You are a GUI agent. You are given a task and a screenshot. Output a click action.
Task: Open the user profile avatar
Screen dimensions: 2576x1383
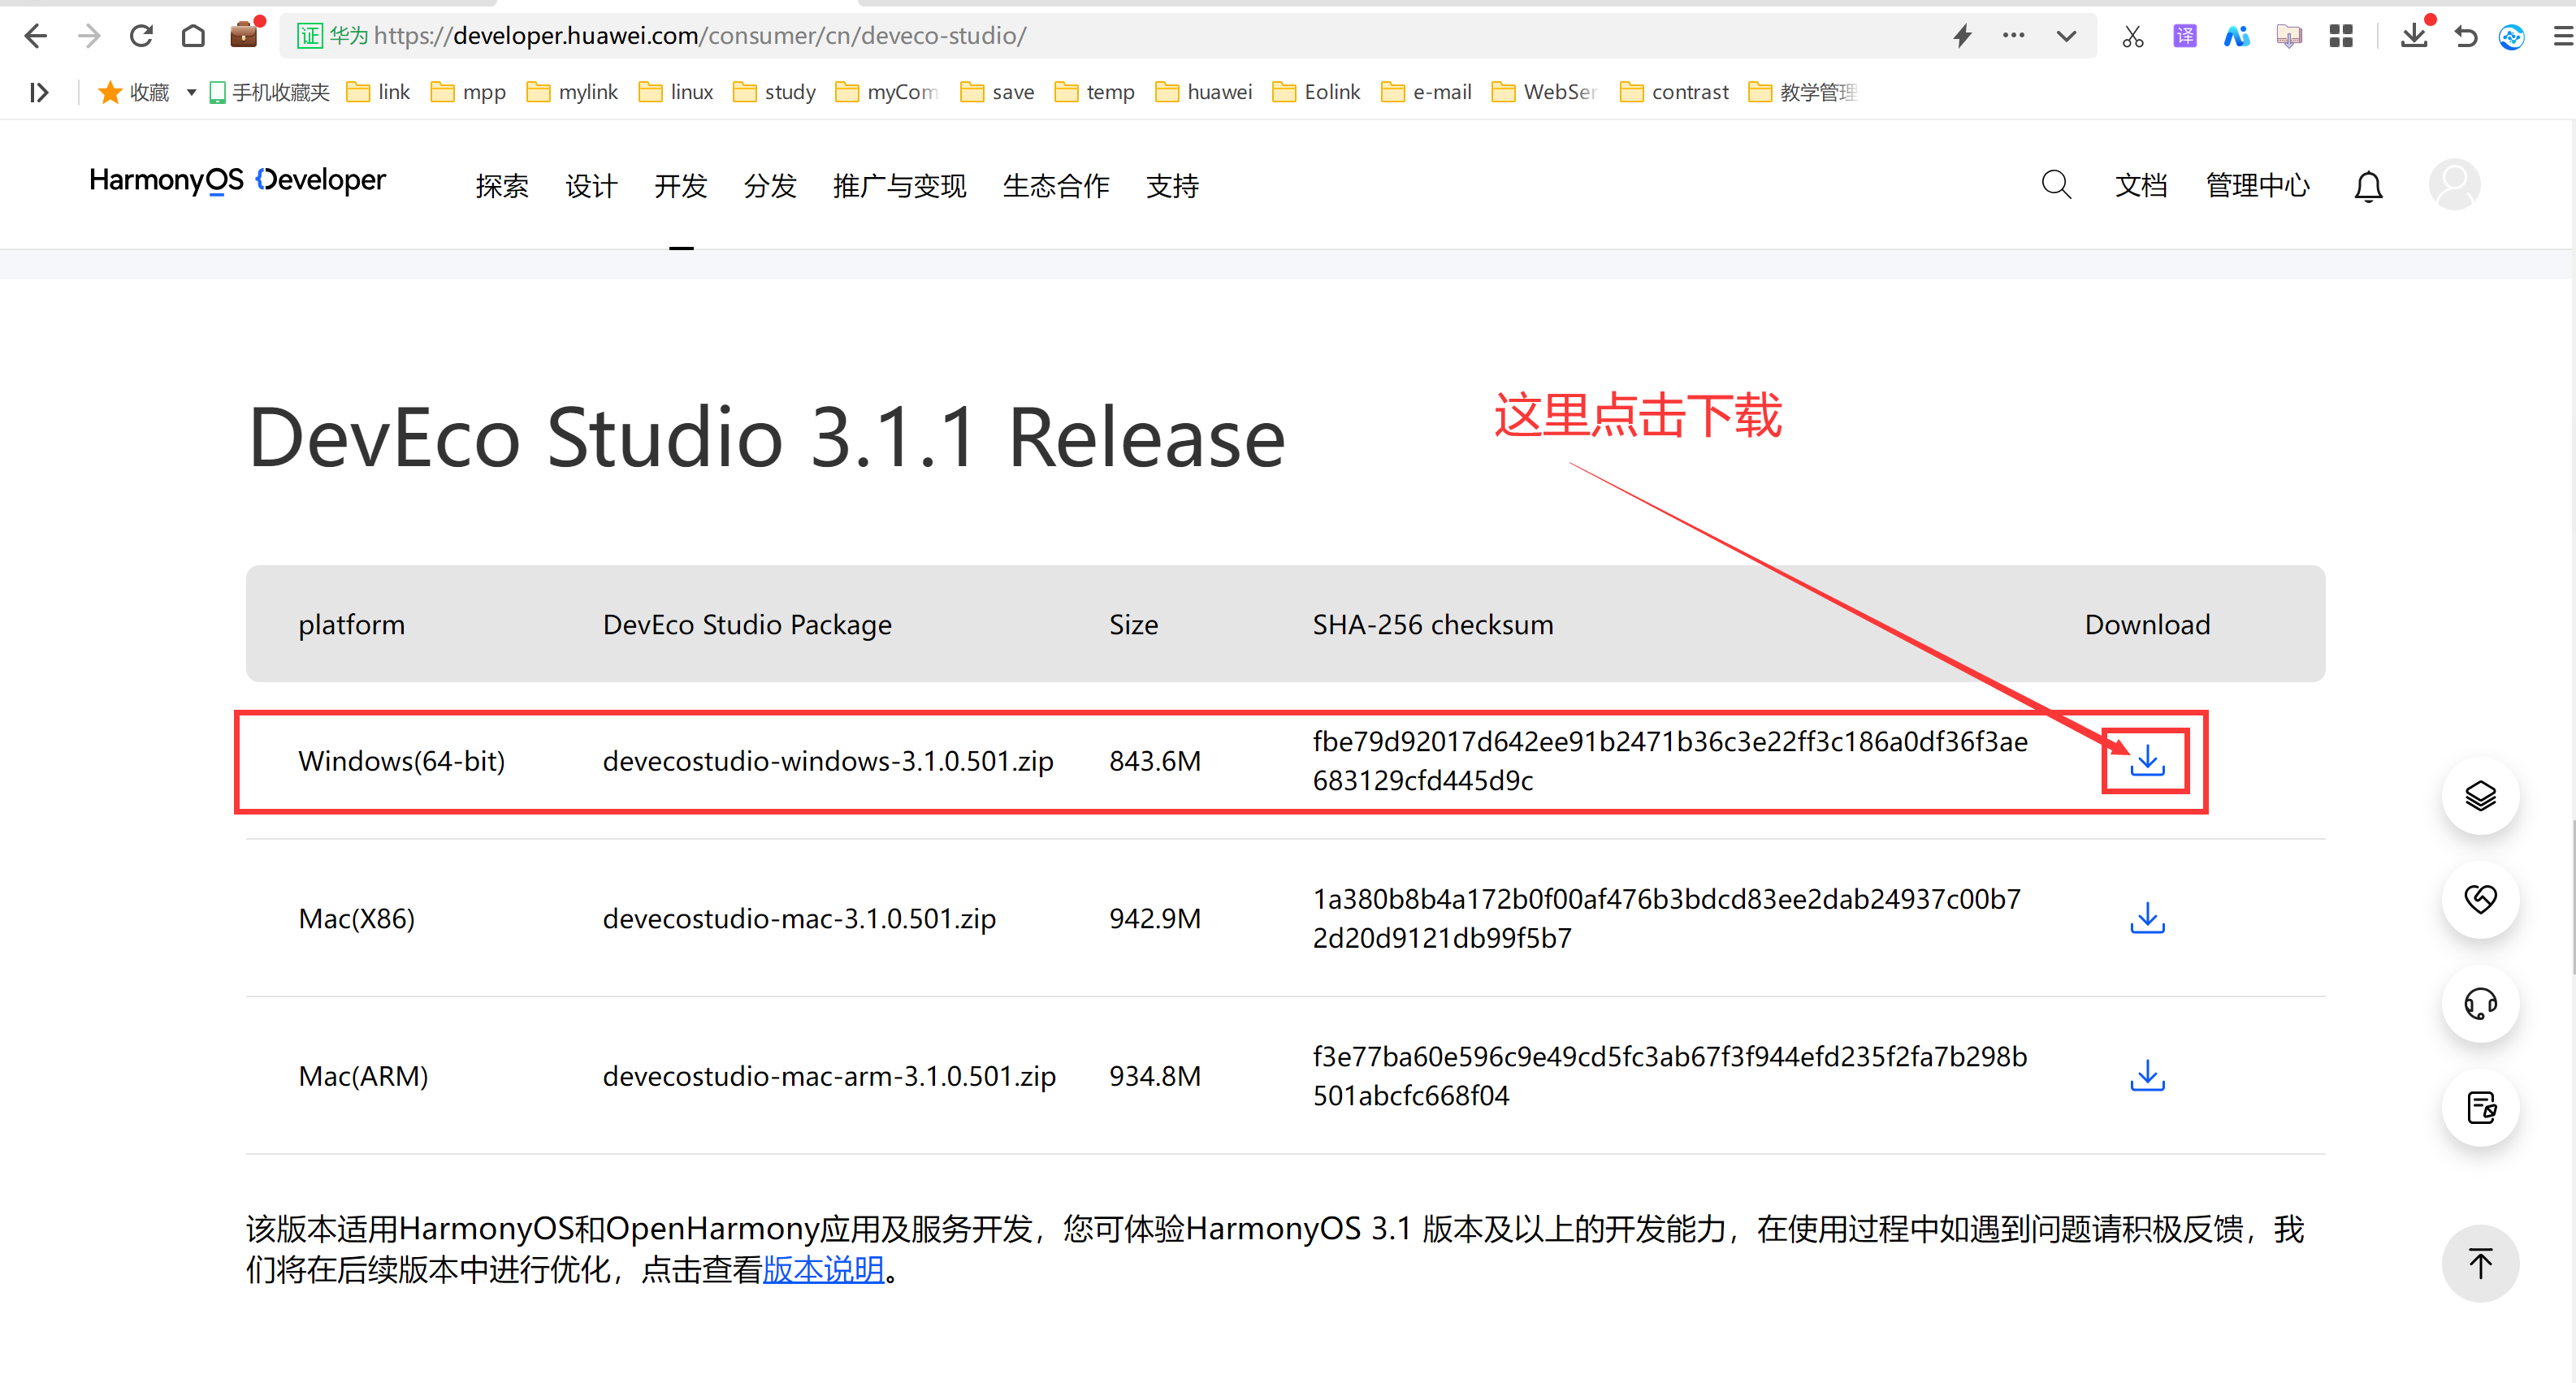[2454, 185]
